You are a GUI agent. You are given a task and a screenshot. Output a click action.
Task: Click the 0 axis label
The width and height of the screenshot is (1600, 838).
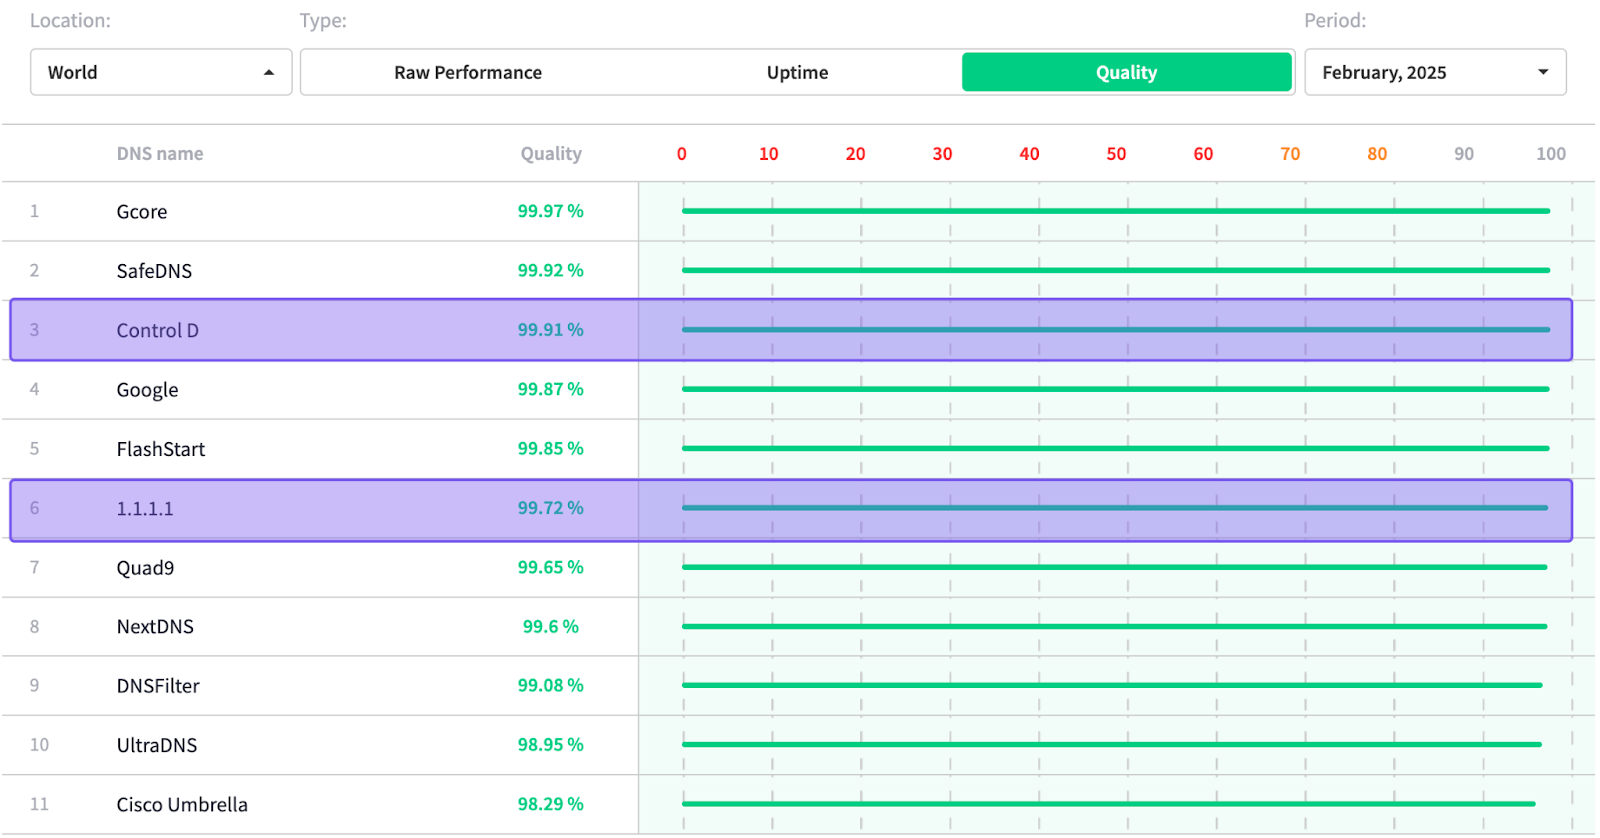point(682,154)
